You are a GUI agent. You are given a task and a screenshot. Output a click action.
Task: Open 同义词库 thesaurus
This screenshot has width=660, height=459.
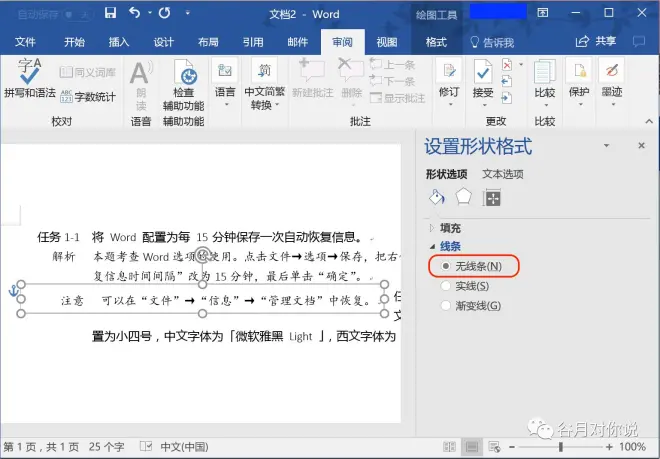(x=88, y=72)
